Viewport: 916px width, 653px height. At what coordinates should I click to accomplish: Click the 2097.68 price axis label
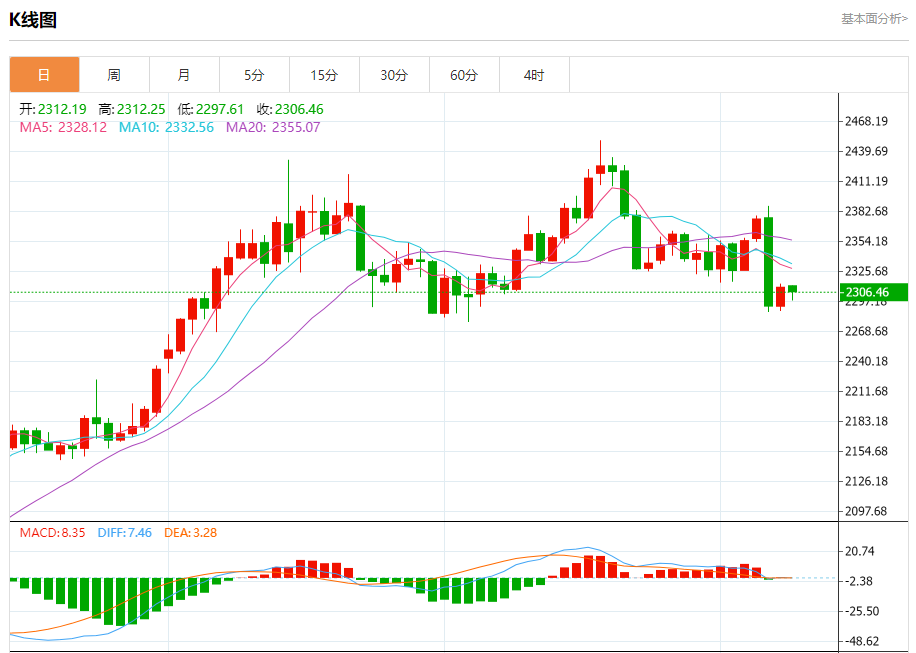click(x=867, y=511)
